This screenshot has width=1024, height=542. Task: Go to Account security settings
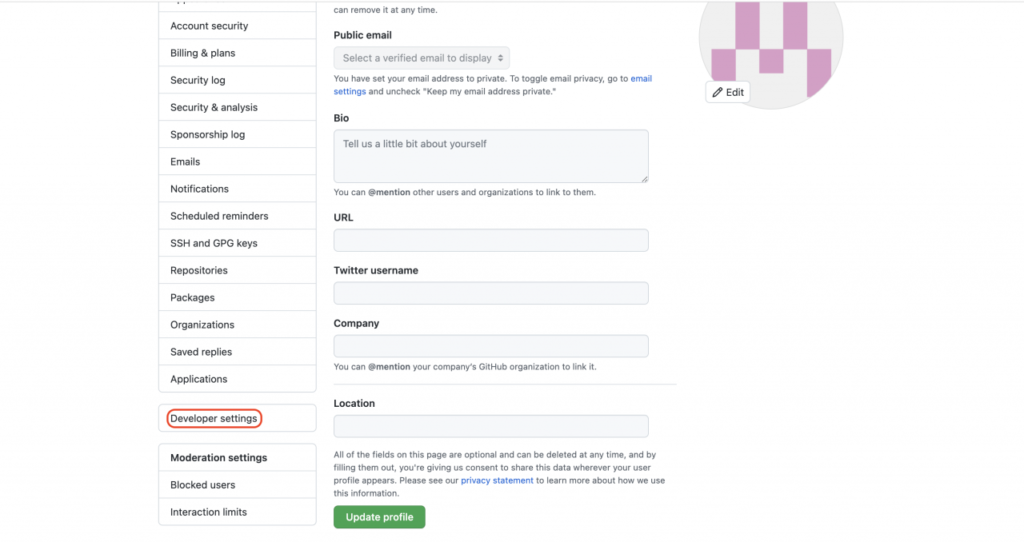click(209, 26)
